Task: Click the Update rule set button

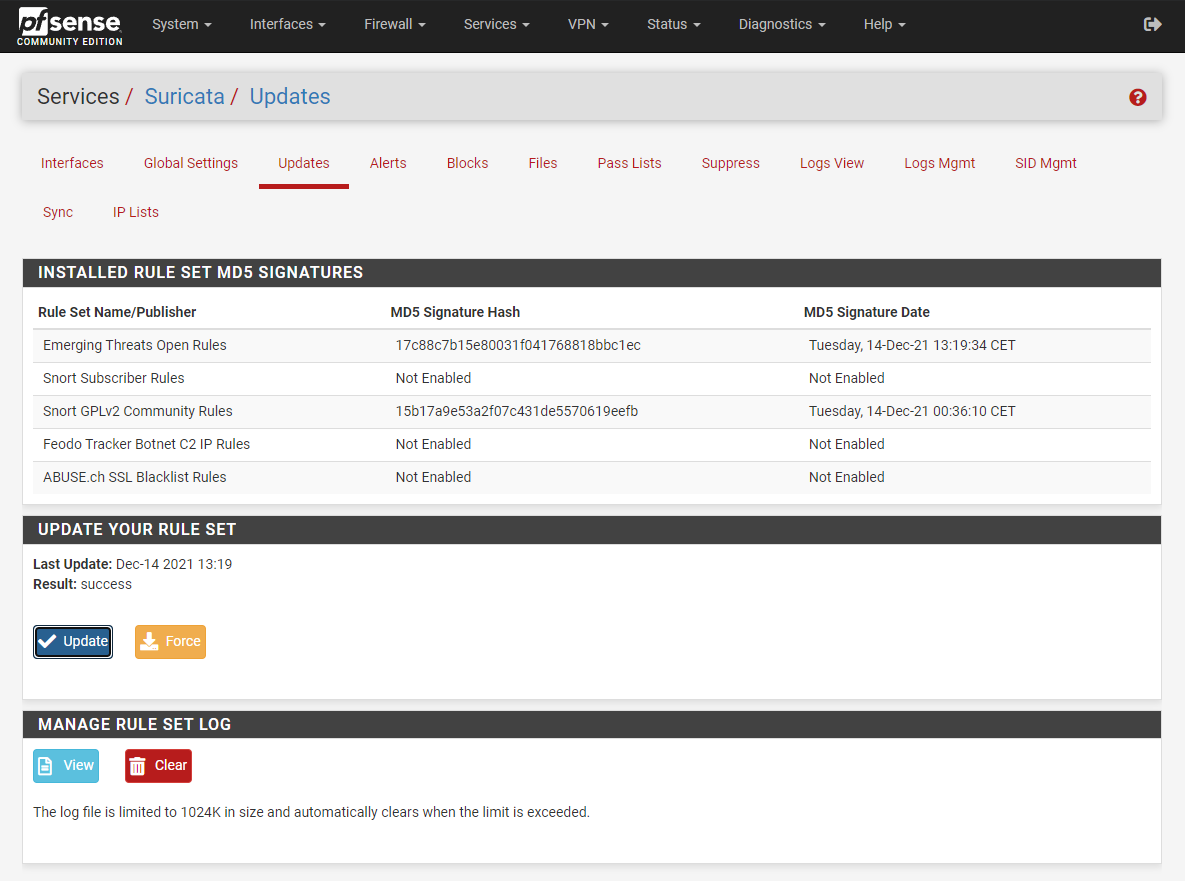Action: coord(73,642)
